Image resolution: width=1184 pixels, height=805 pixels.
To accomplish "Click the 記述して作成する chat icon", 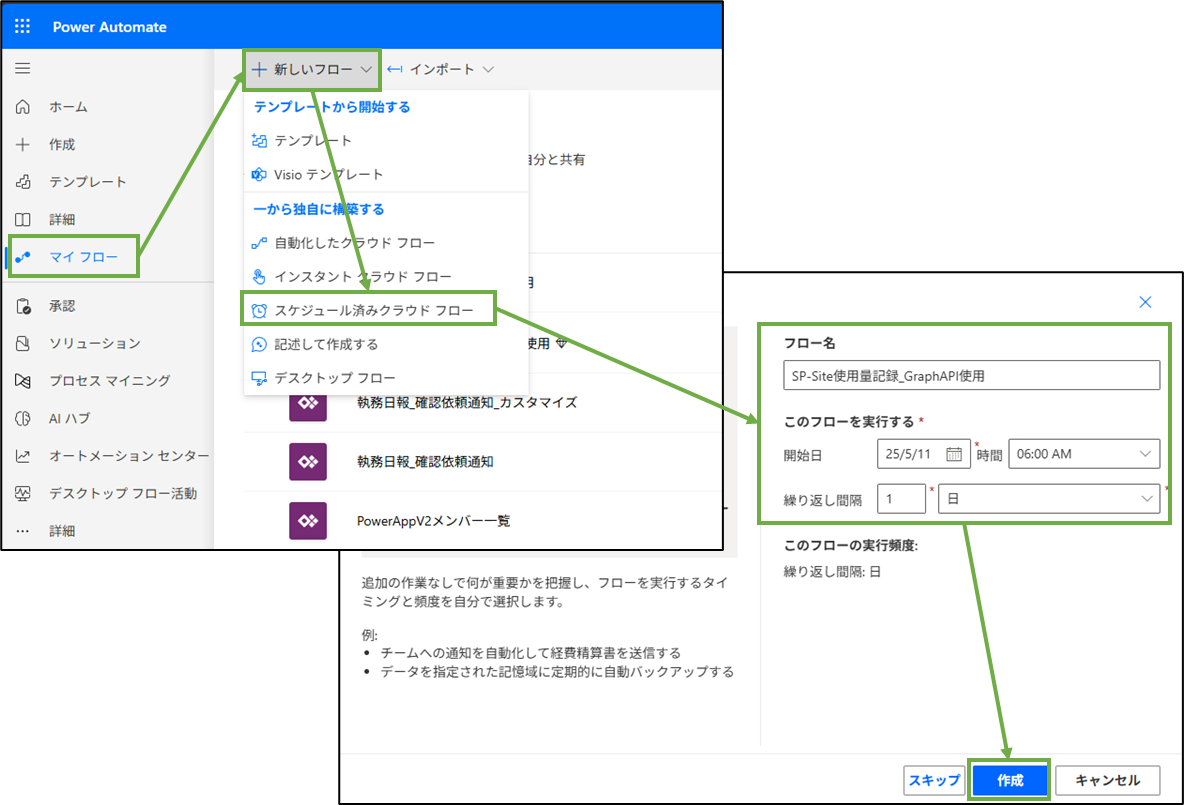I will (x=259, y=344).
